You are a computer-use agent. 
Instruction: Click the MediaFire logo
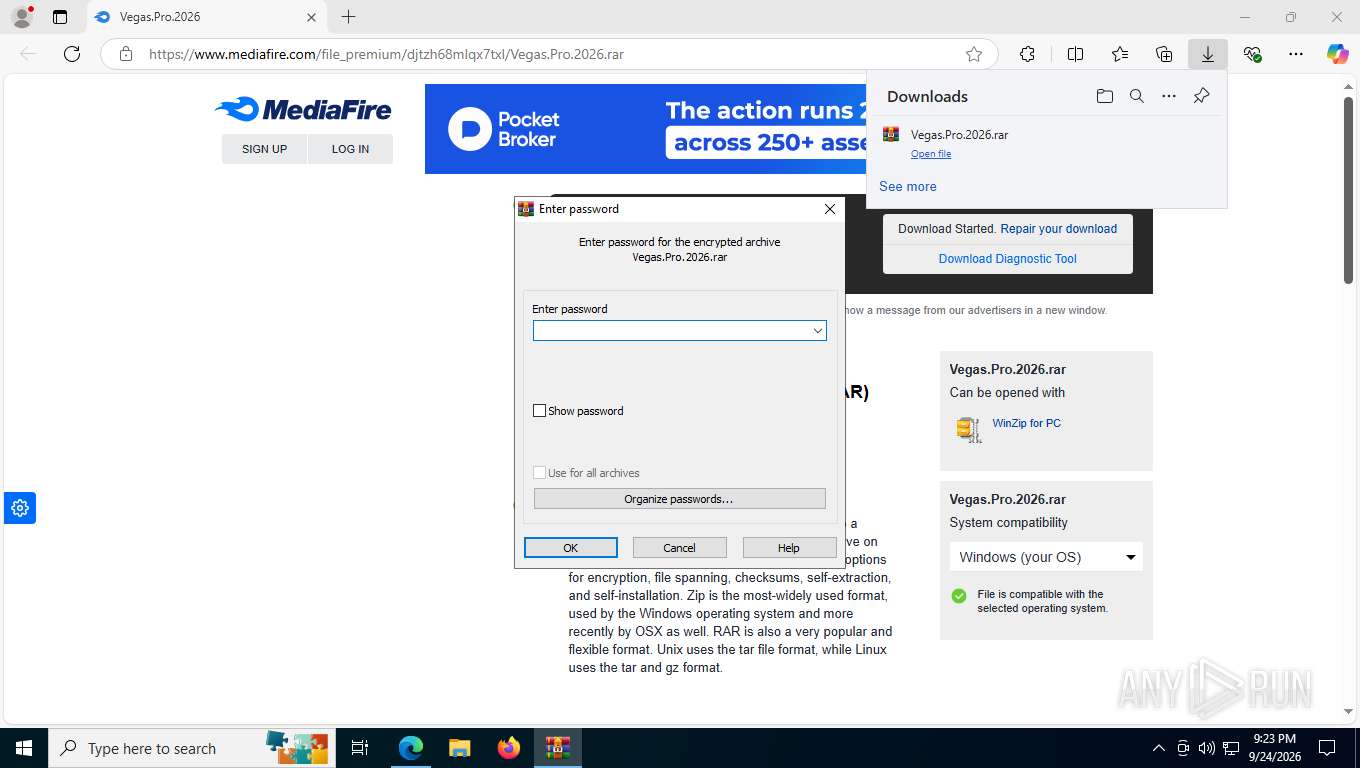(303, 110)
